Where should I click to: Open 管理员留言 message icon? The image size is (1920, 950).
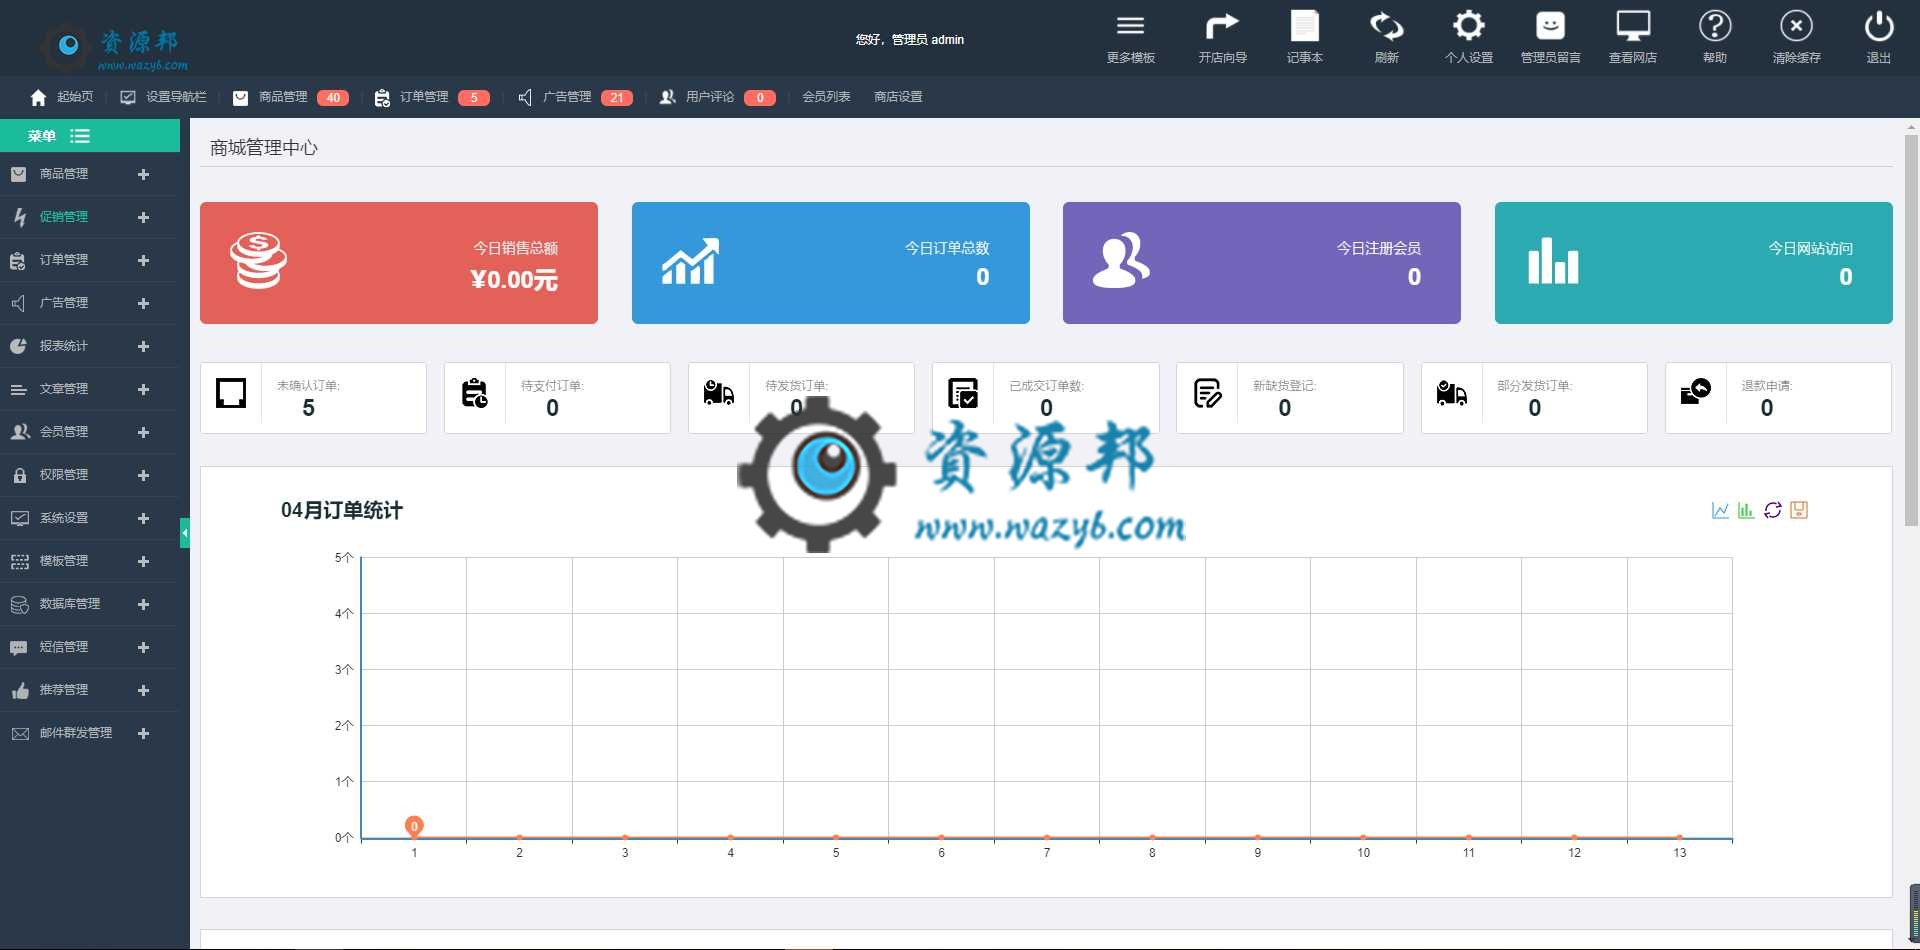pos(1550,26)
